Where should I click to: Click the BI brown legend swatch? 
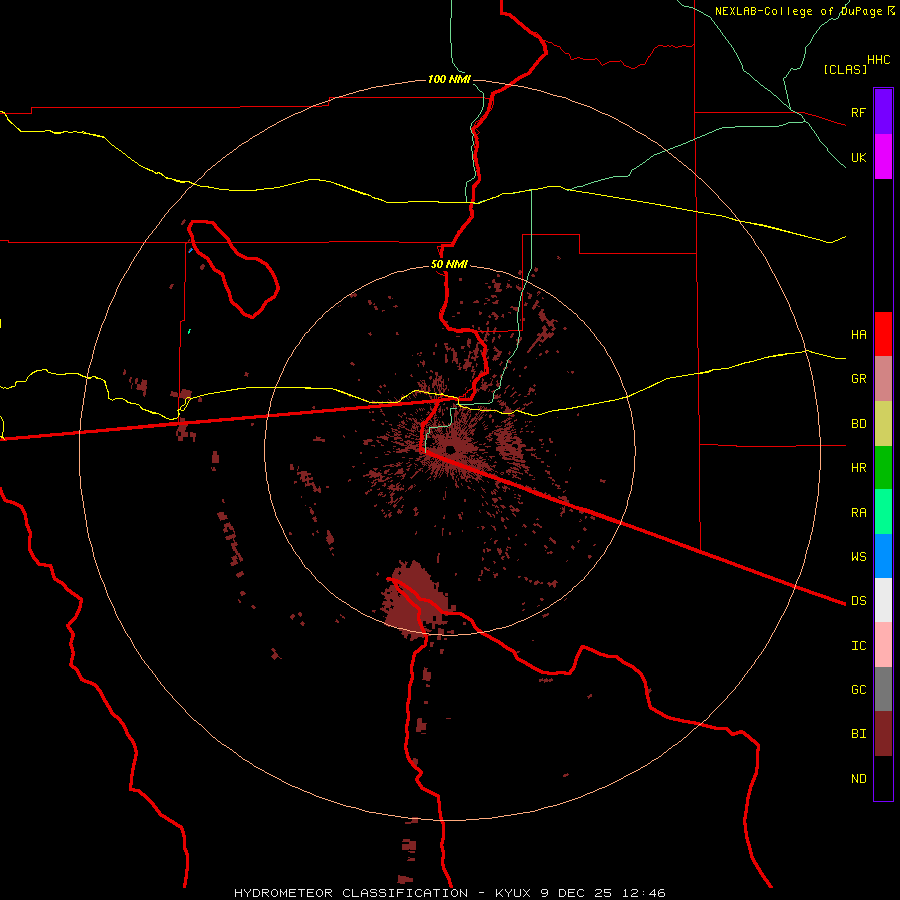click(883, 734)
